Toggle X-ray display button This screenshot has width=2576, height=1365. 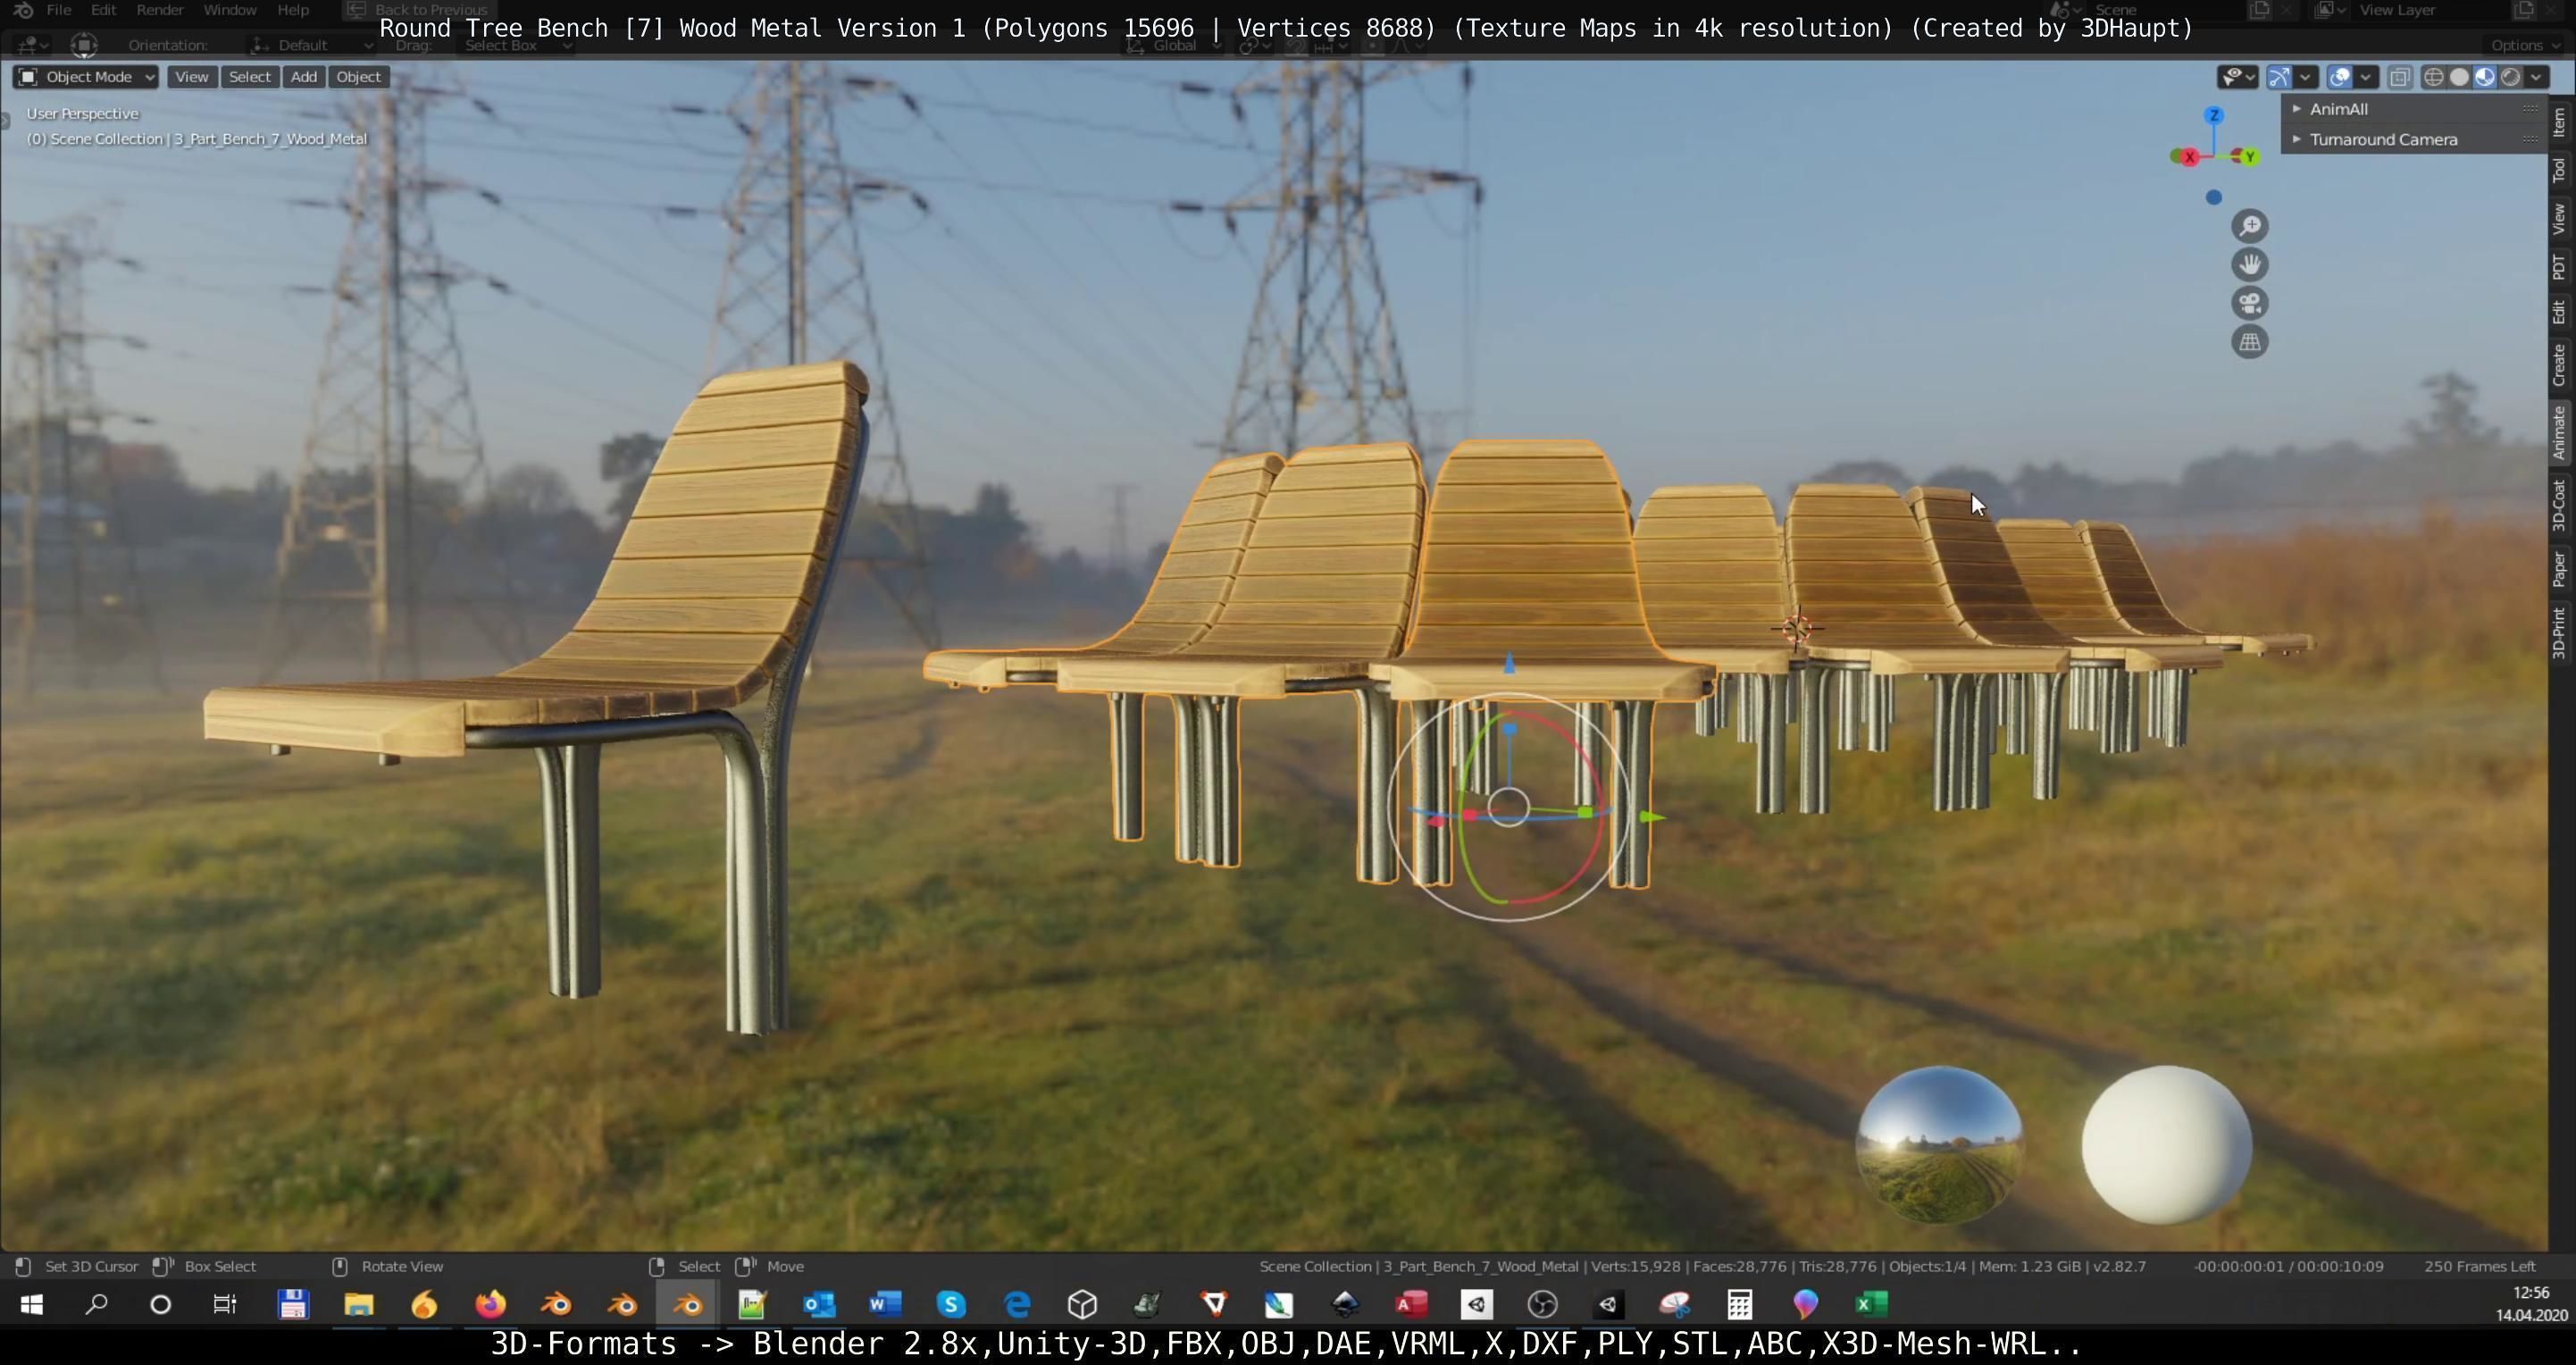pos(2399,77)
